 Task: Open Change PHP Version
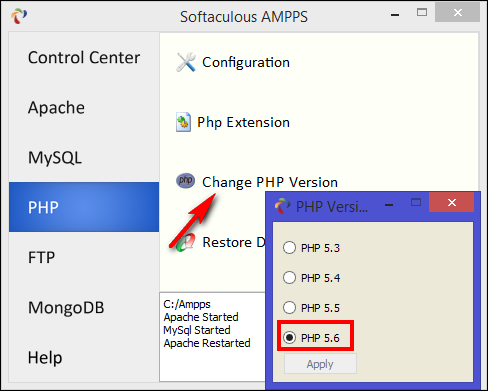[270, 182]
